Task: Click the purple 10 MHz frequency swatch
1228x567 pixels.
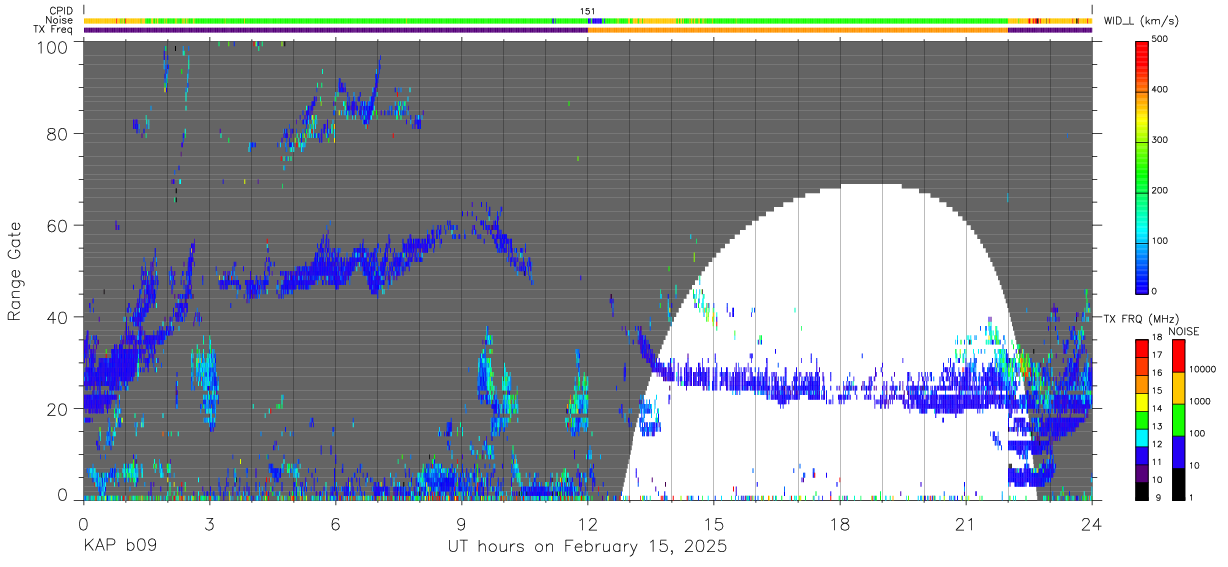Action: coord(1142,472)
